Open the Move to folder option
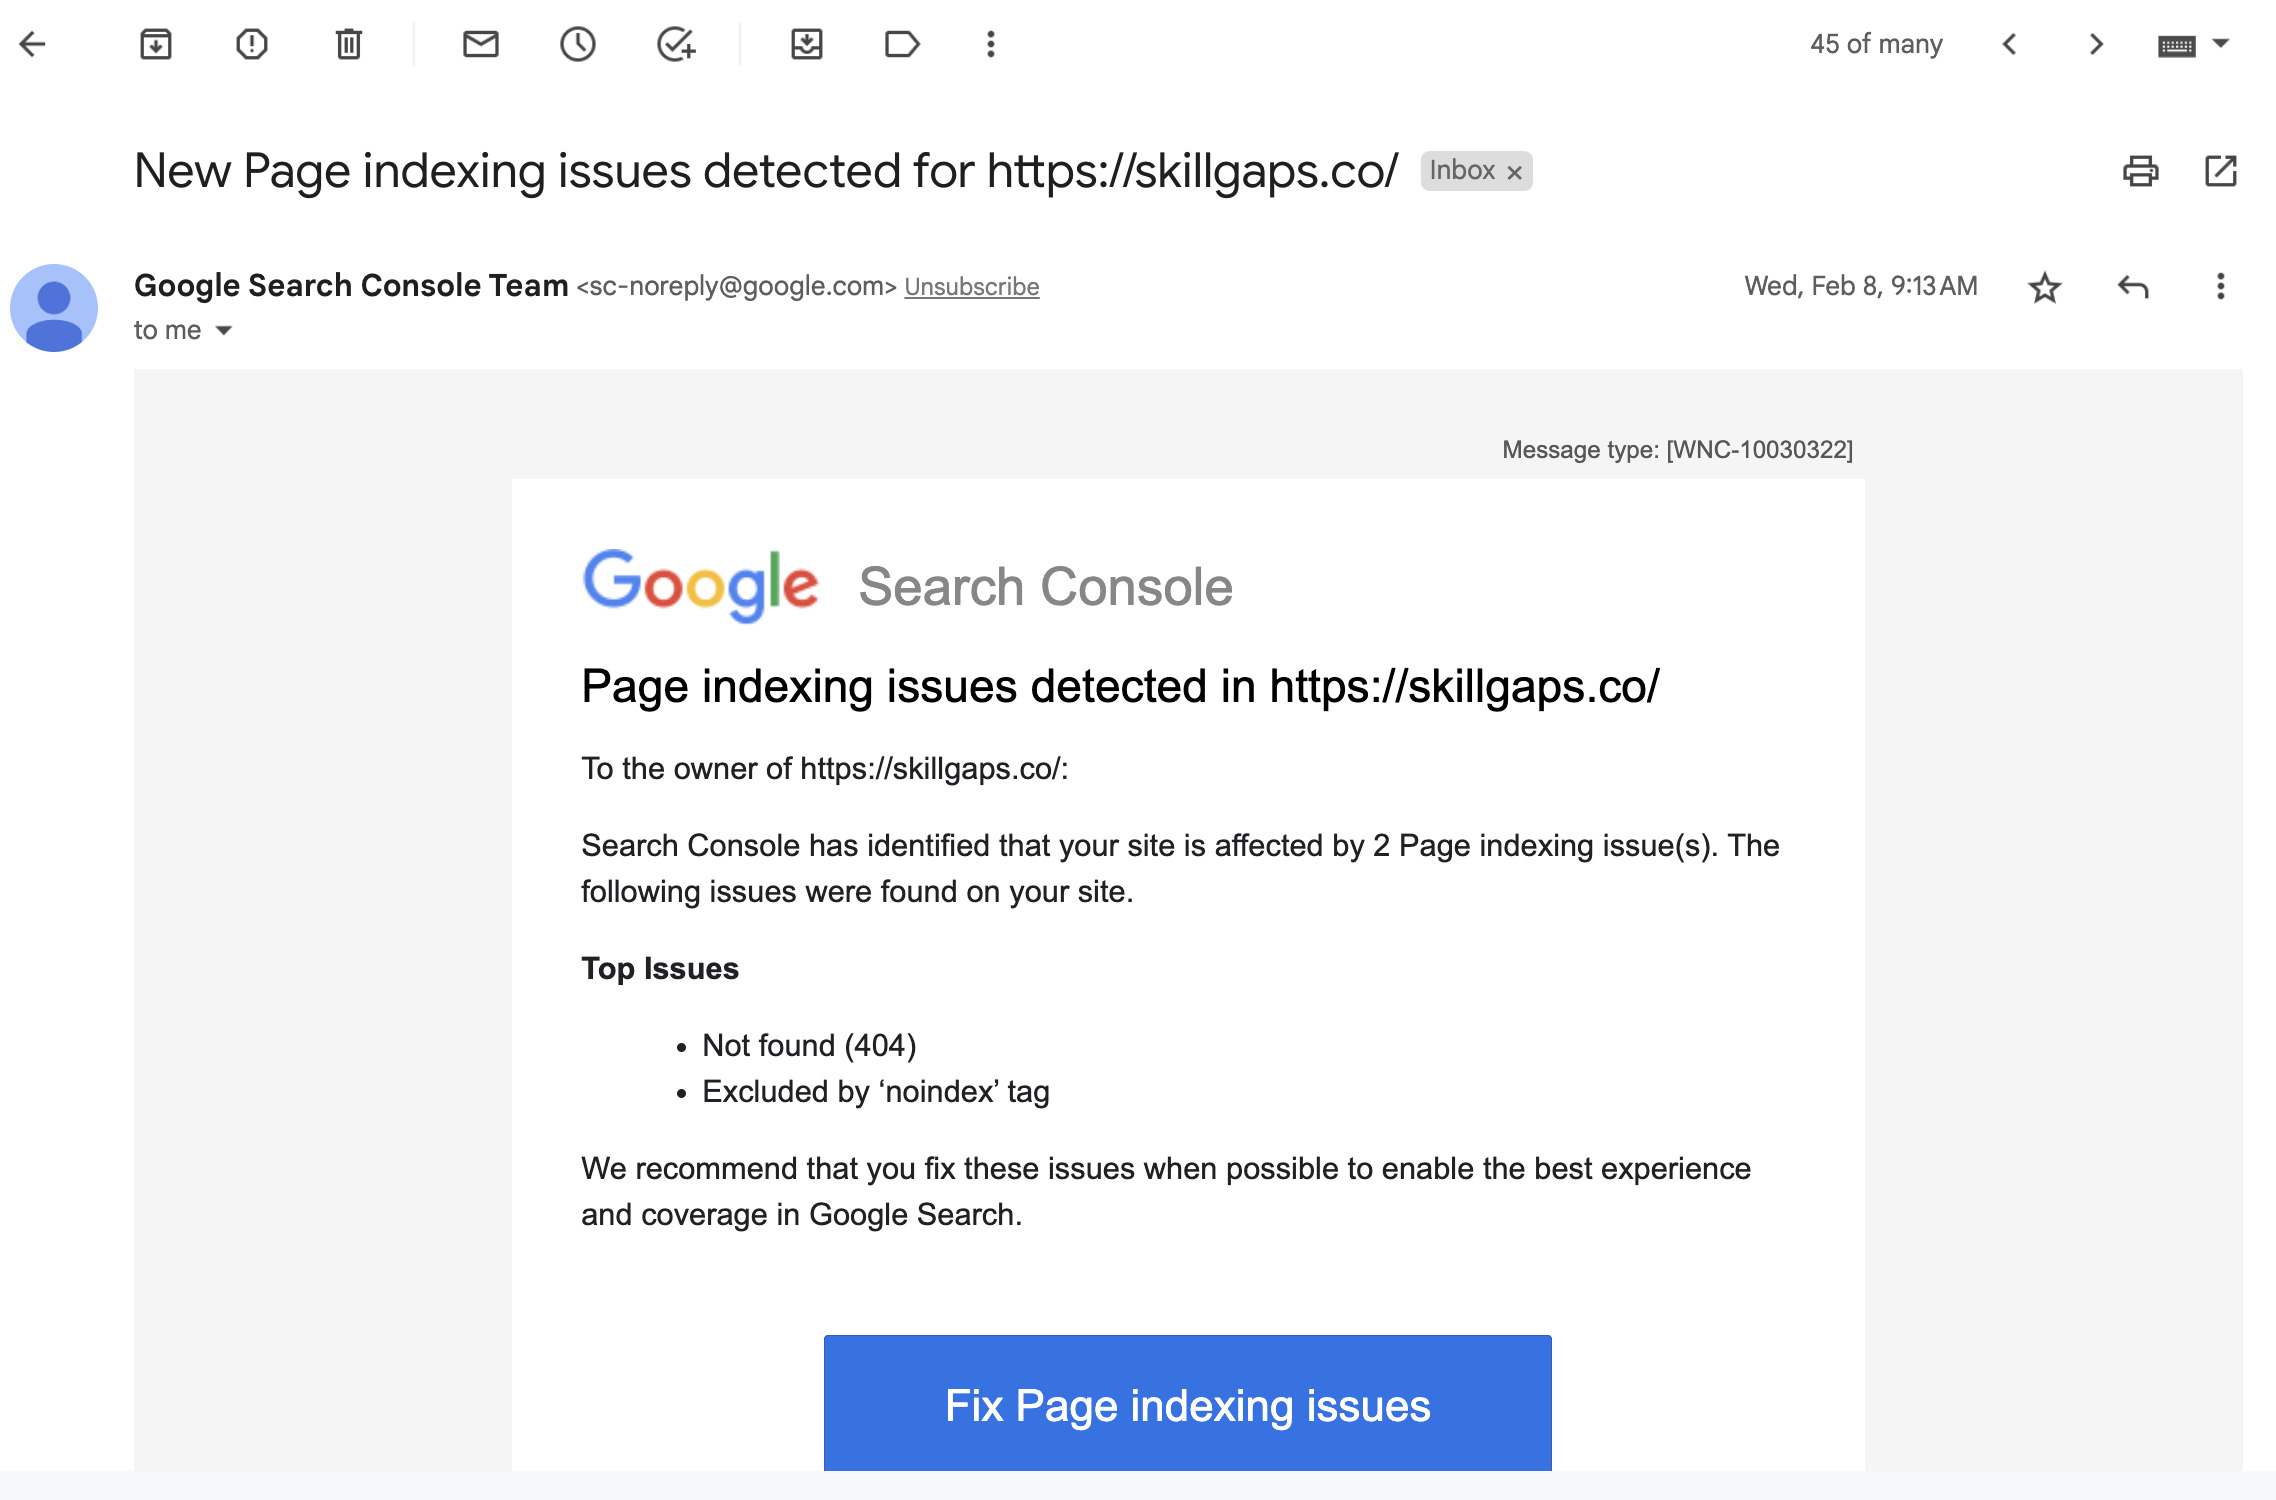Image resolution: width=2276 pixels, height=1500 pixels. click(806, 44)
